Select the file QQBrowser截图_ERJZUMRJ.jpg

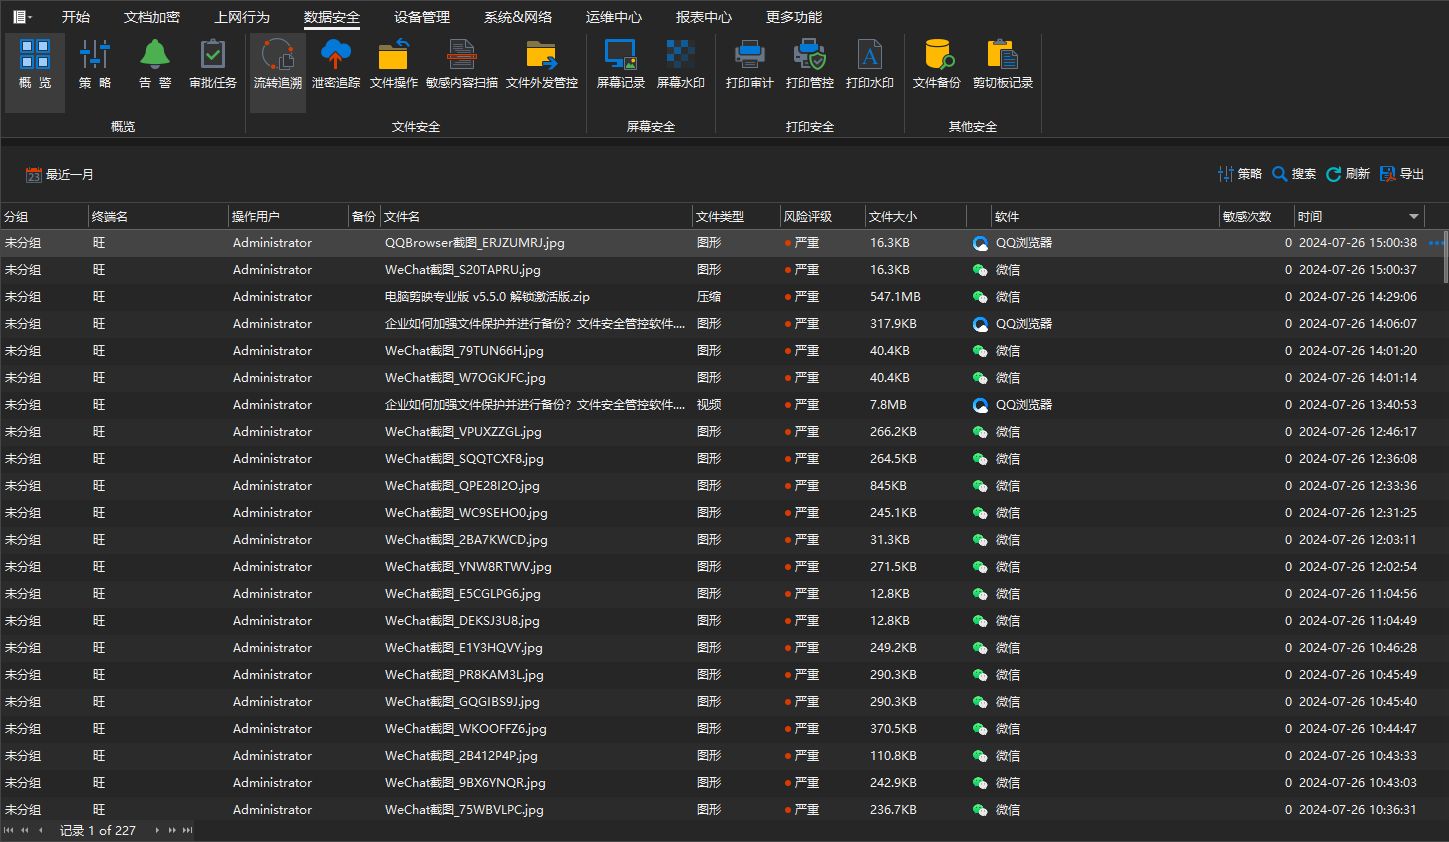pos(475,243)
